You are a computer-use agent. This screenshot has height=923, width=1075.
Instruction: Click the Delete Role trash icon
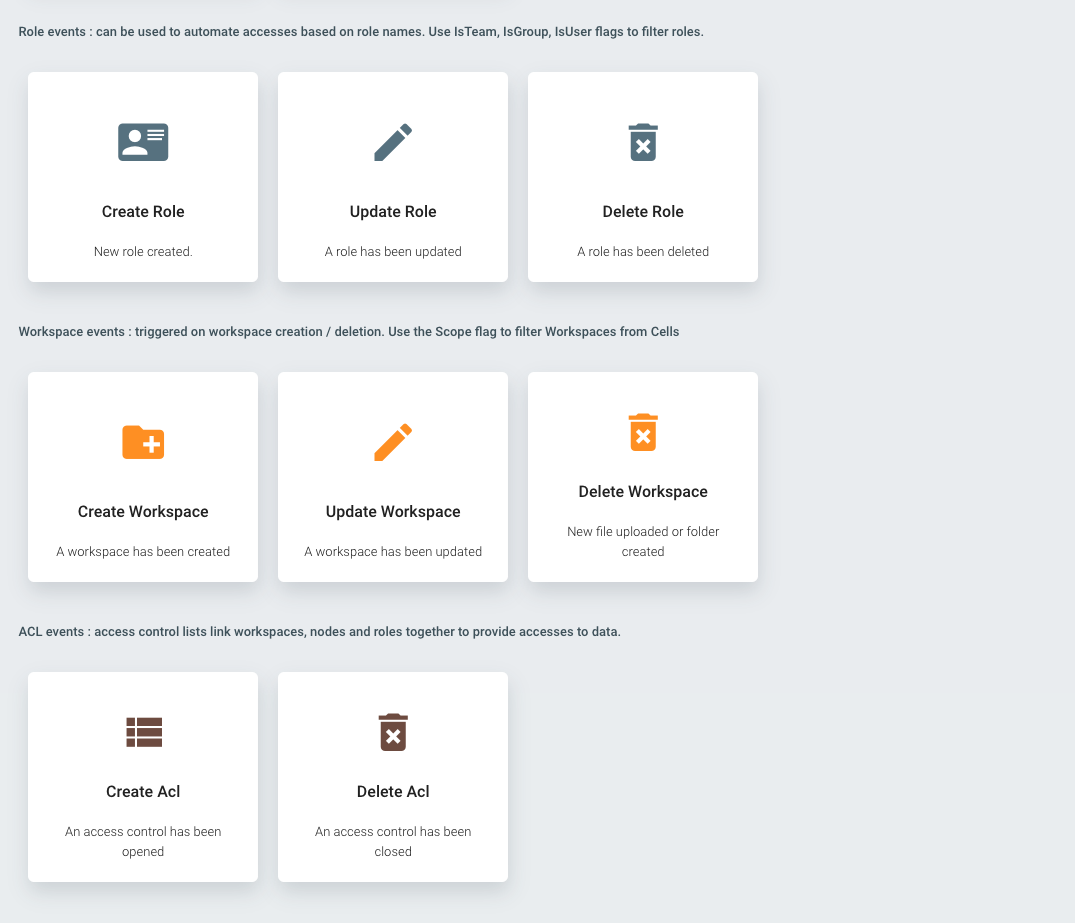(643, 142)
